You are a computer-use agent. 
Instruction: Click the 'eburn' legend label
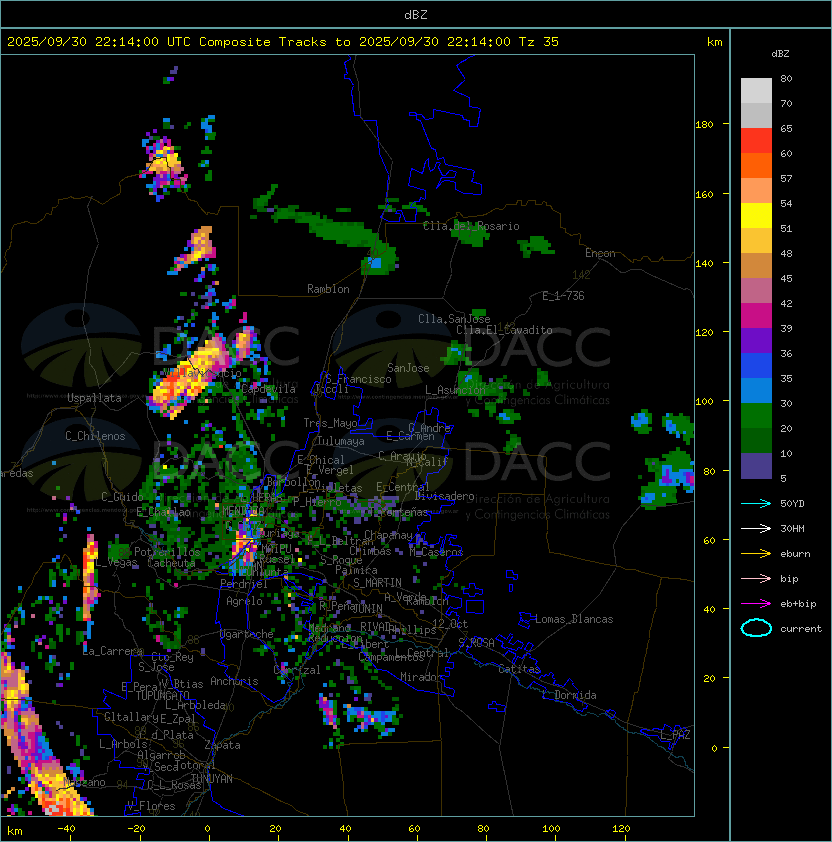(795, 554)
